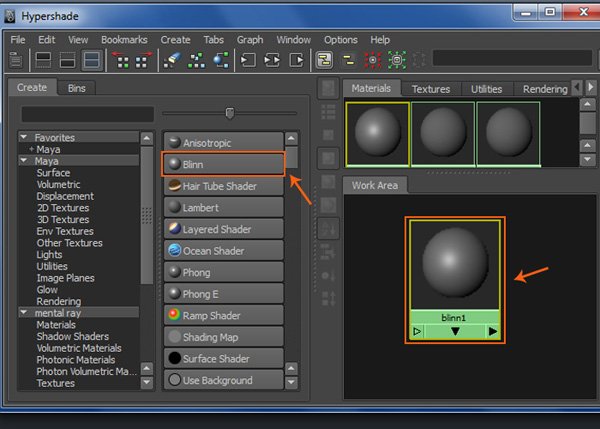Click the swatch size slider handle
This screenshot has height=429, width=600.
click(x=230, y=113)
